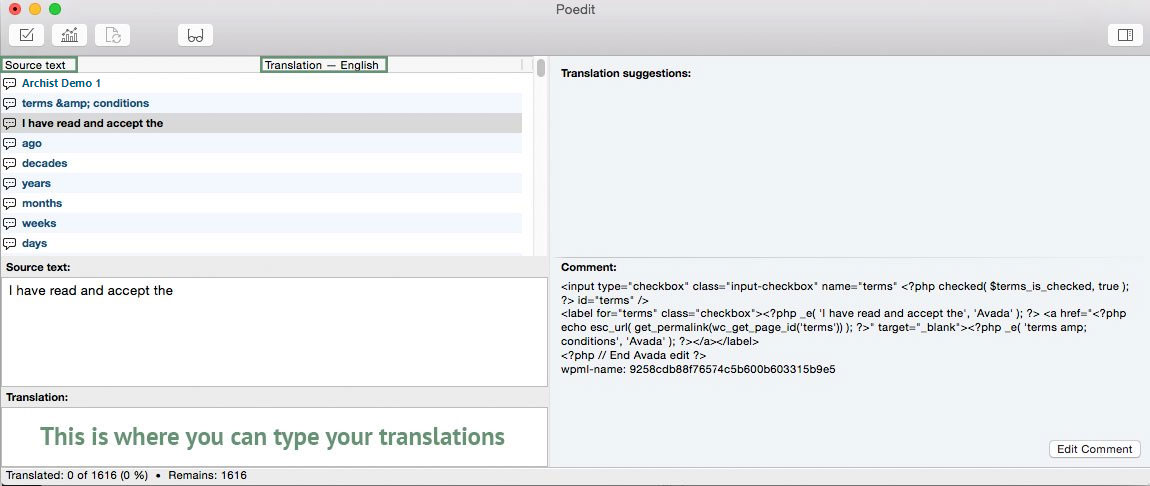Toggle the sidebar panel icon
The height and width of the screenshot is (486, 1150).
[x=1125, y=35]
